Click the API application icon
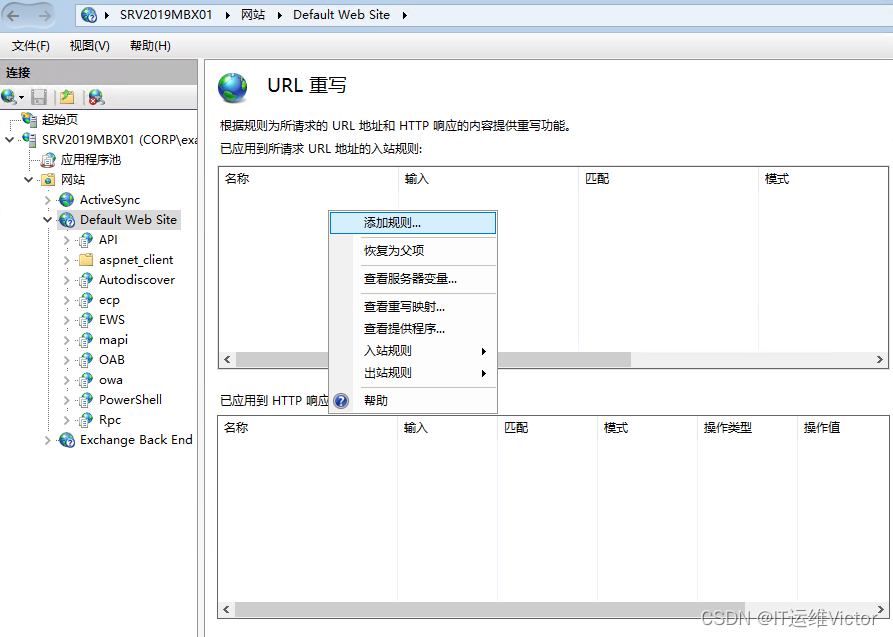 (85, 240)
